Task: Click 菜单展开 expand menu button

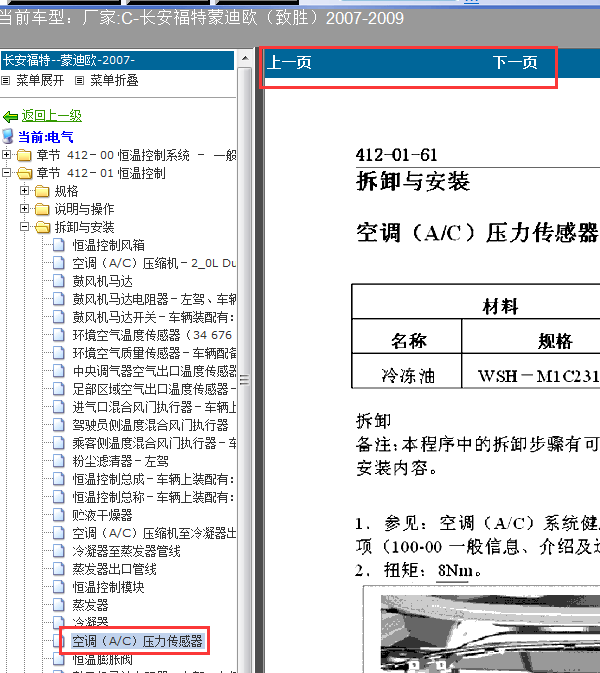Action: [x=39, y=80]
